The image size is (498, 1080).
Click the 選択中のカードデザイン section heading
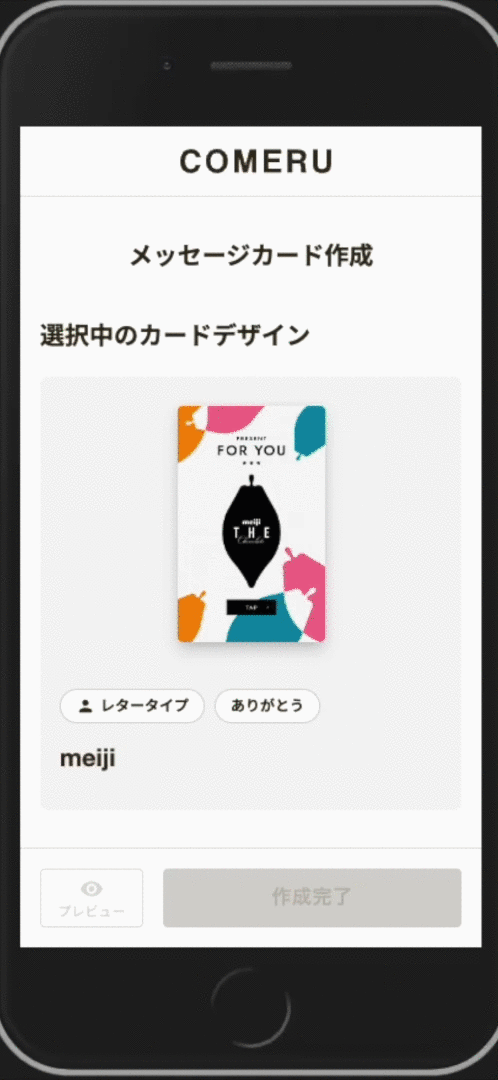[x=175, y=335]
